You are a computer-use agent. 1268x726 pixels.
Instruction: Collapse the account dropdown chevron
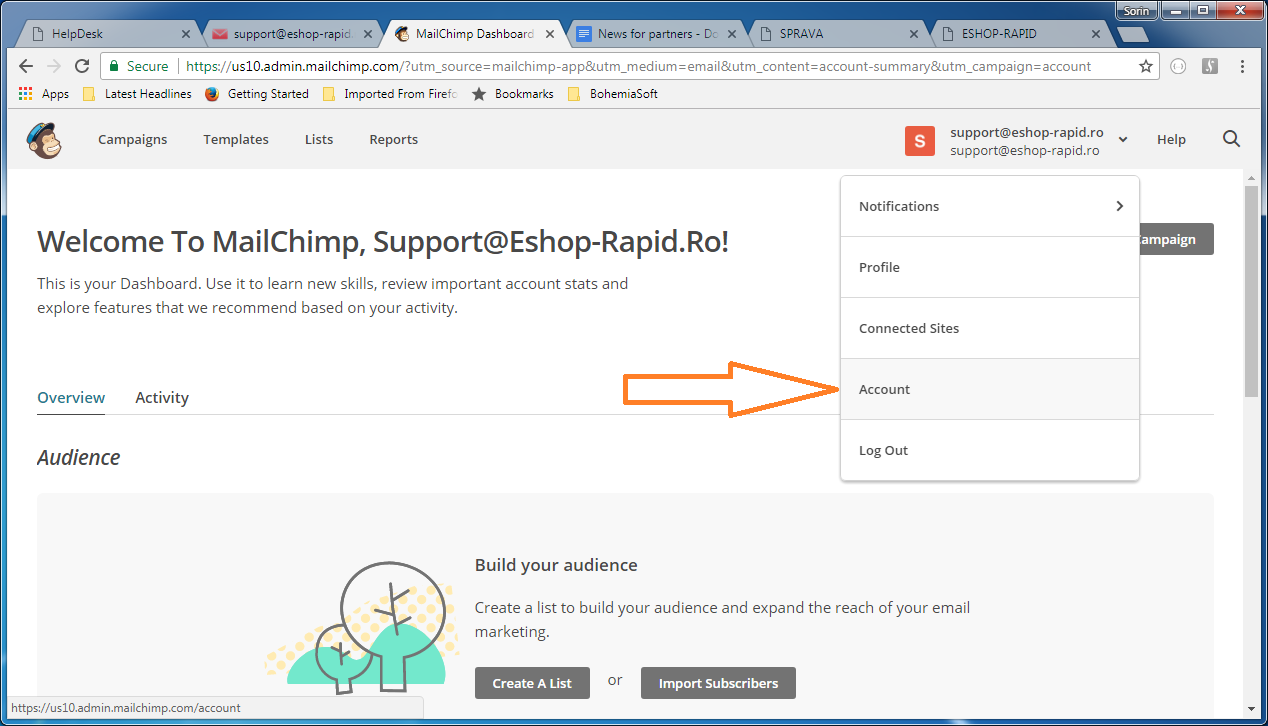[1123, 140]
